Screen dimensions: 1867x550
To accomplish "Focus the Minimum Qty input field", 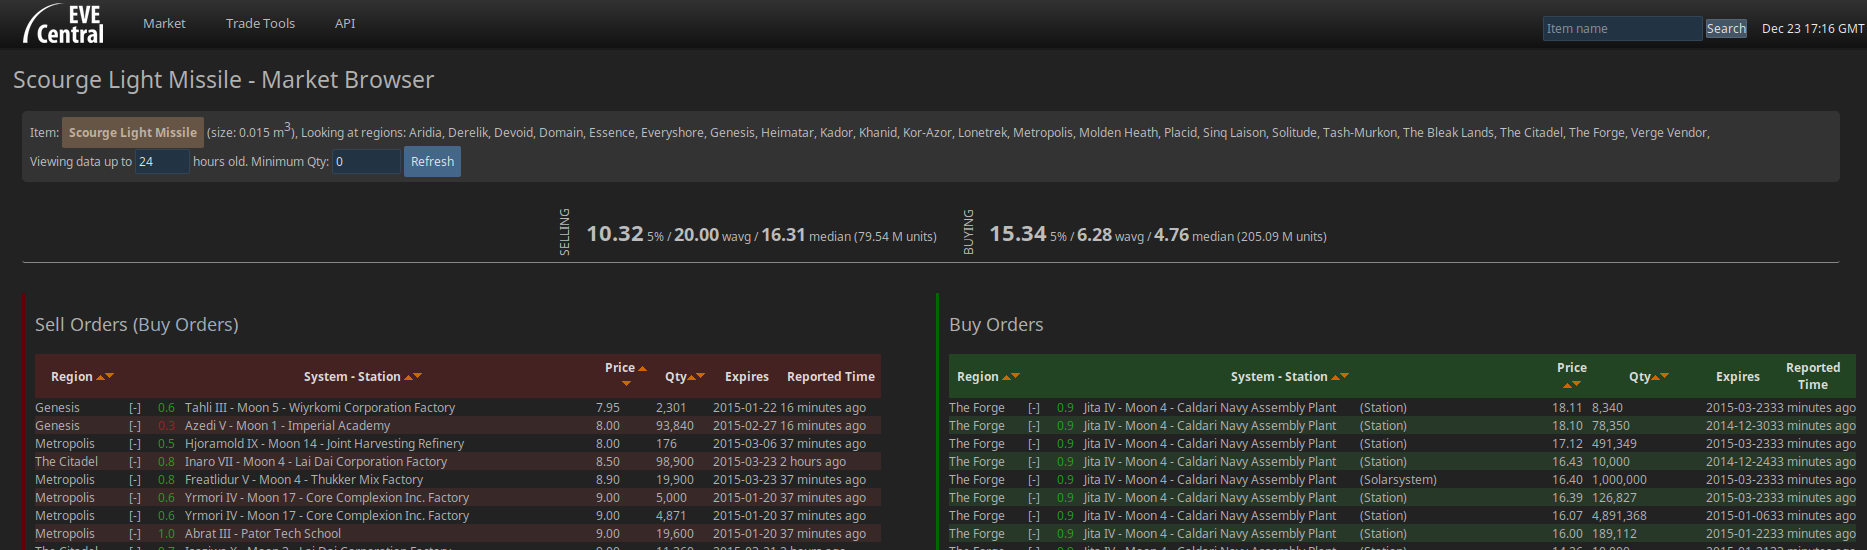I will click(366, 161).
